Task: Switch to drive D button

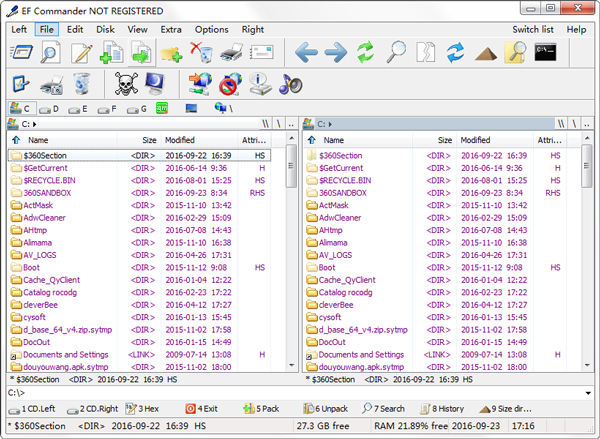Action: pyautogui.click(x=49, y=109)
